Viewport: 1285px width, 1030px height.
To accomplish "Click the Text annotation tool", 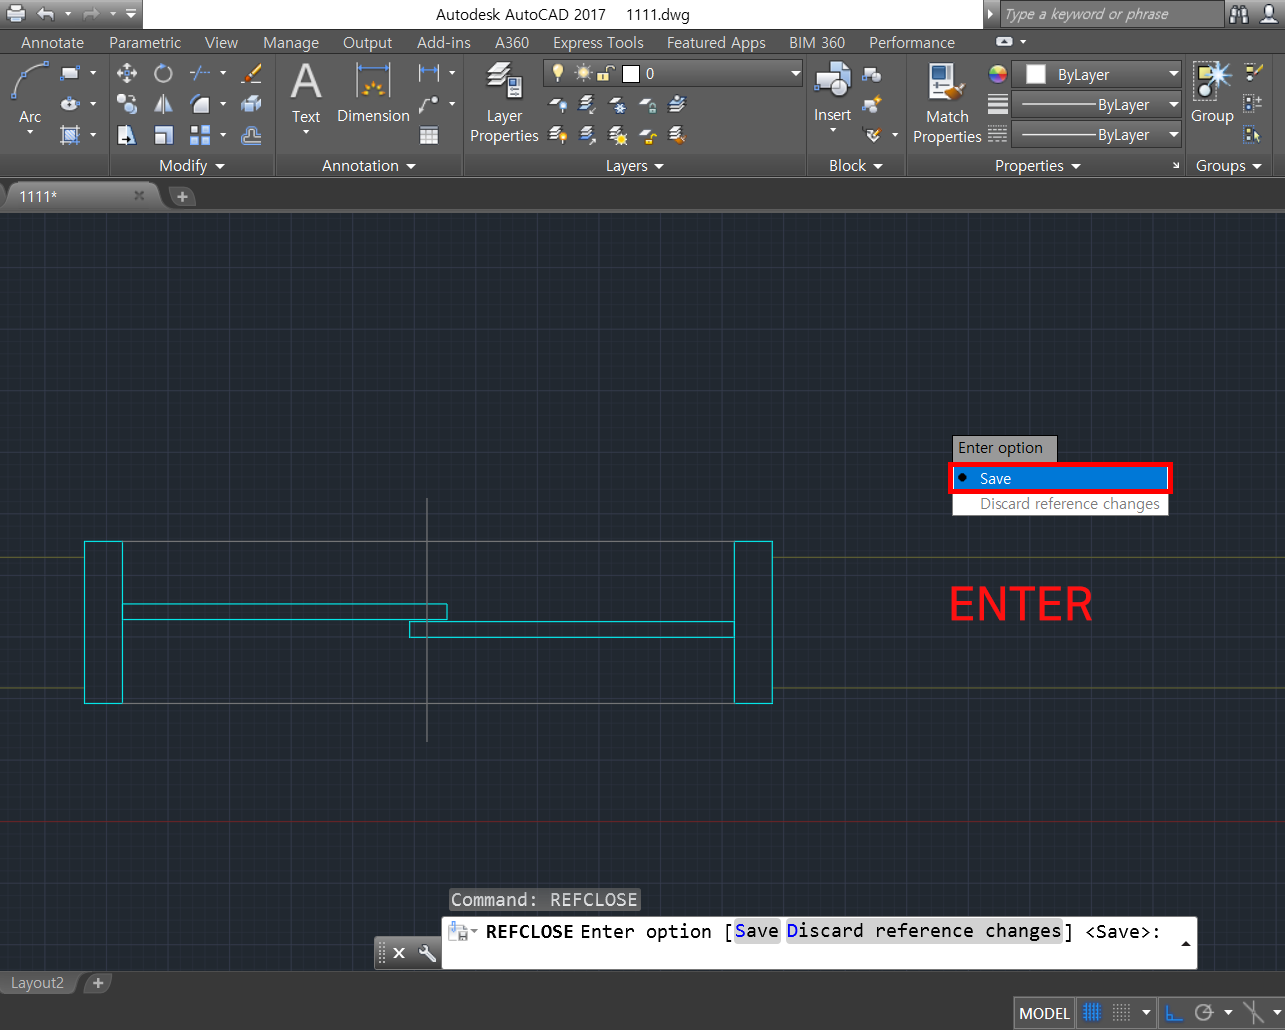I will [306, 95].
